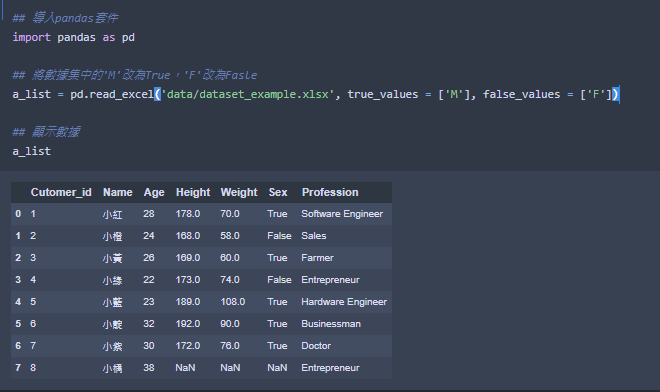The height and width of the screenshot is (392, 660).
Task: Place cursor on the final a_list line
Action: pos(32,151)
